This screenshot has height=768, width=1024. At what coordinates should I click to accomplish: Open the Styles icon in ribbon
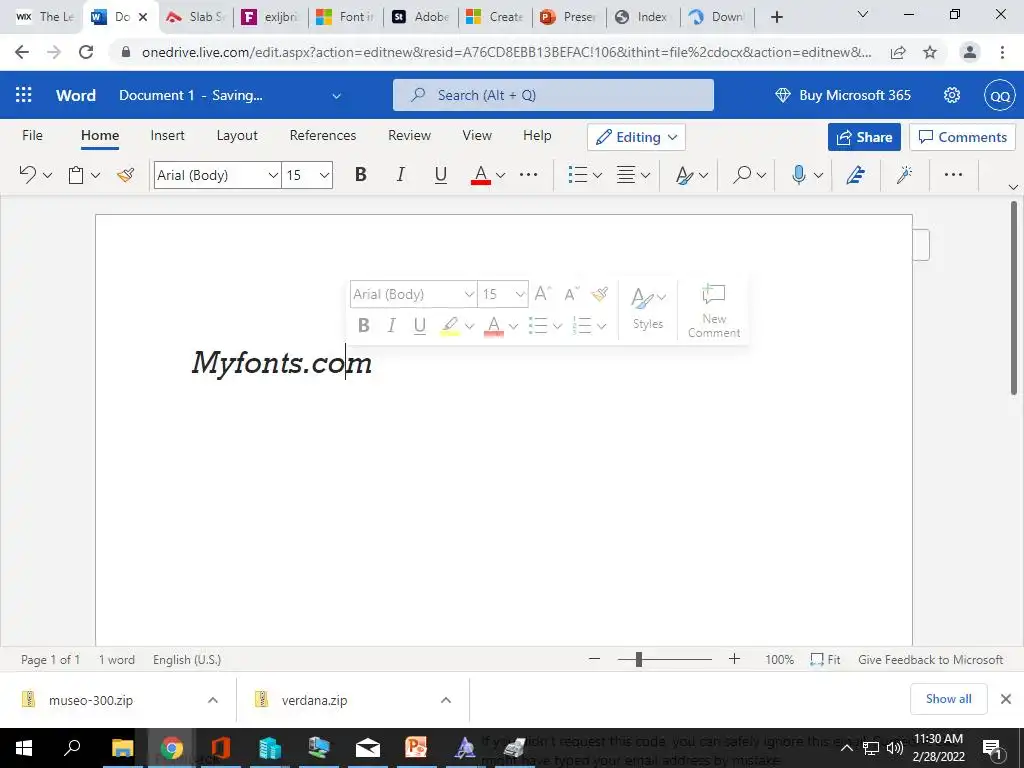pos(684,174)
